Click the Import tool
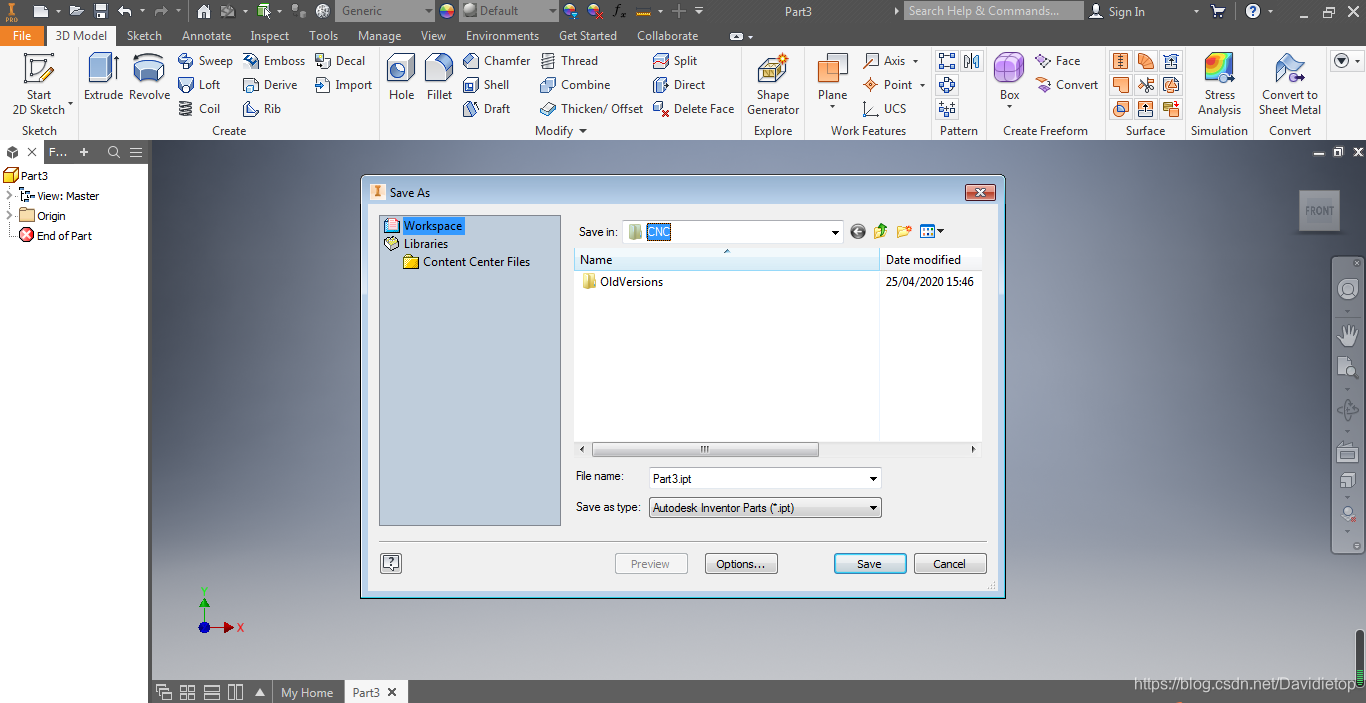1366x703 pixels. tap(343, 85)
